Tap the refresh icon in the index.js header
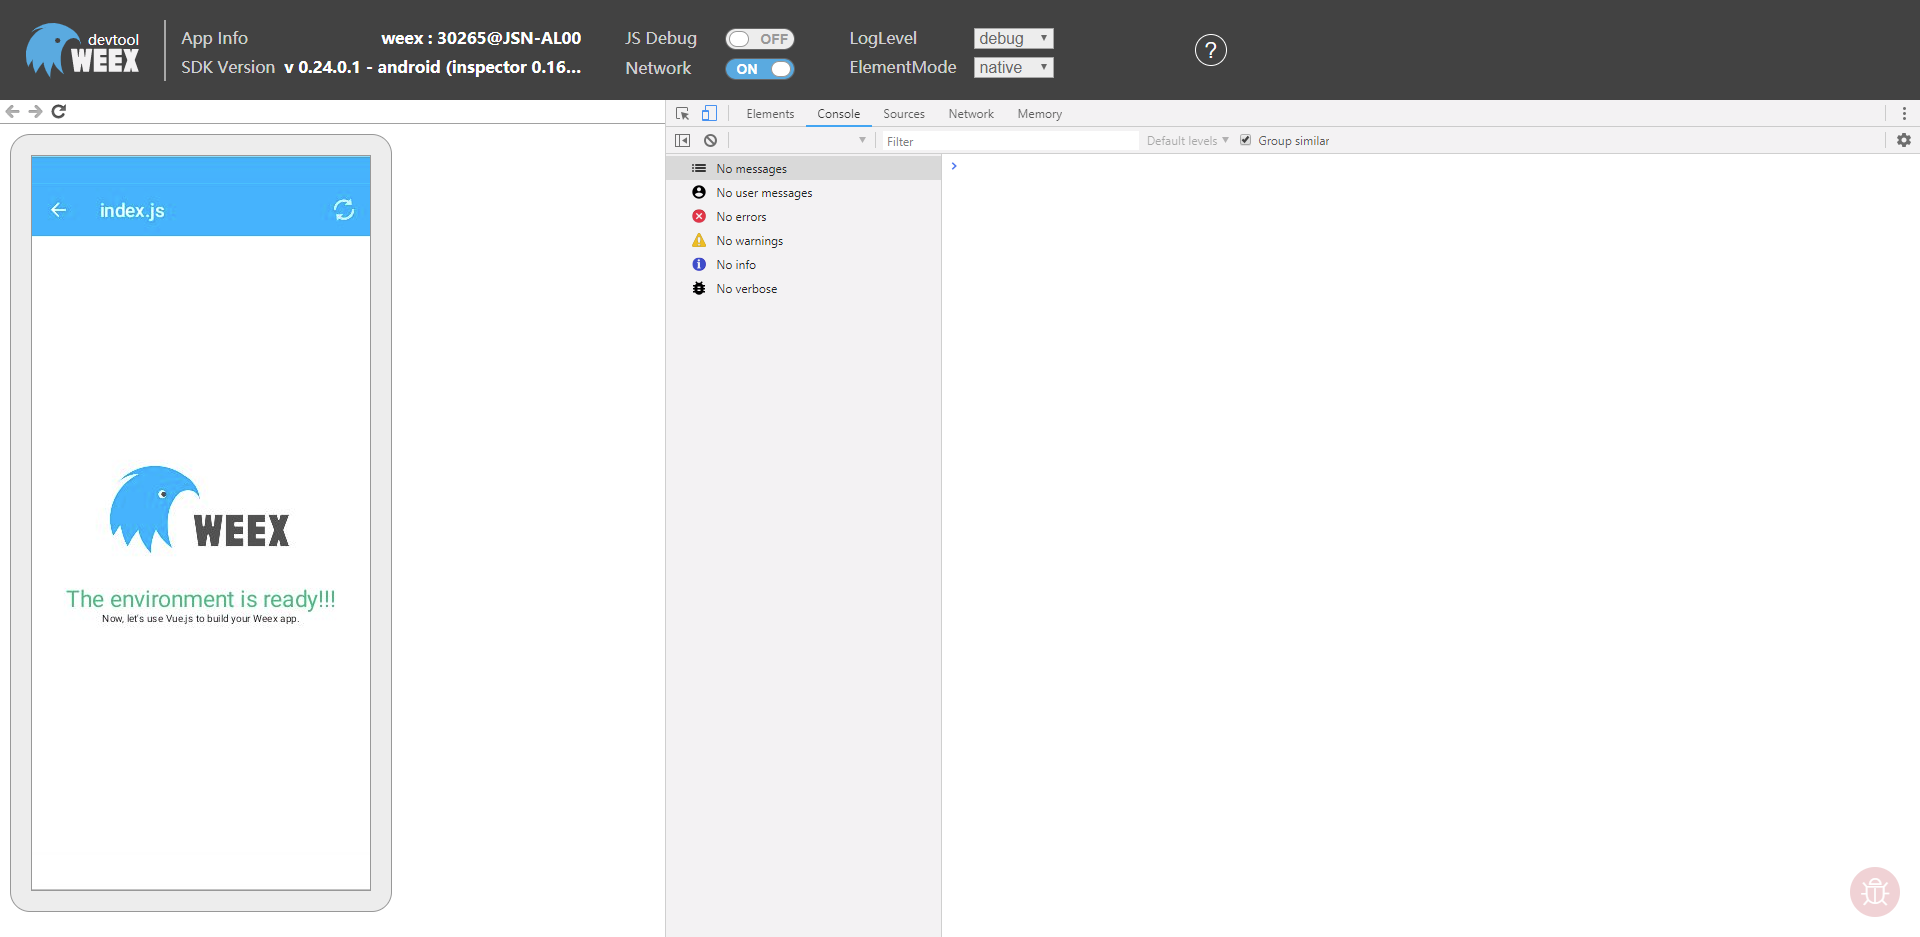Screen dimensions: 1920x937 pyautogui.click(x=344, y=210)
